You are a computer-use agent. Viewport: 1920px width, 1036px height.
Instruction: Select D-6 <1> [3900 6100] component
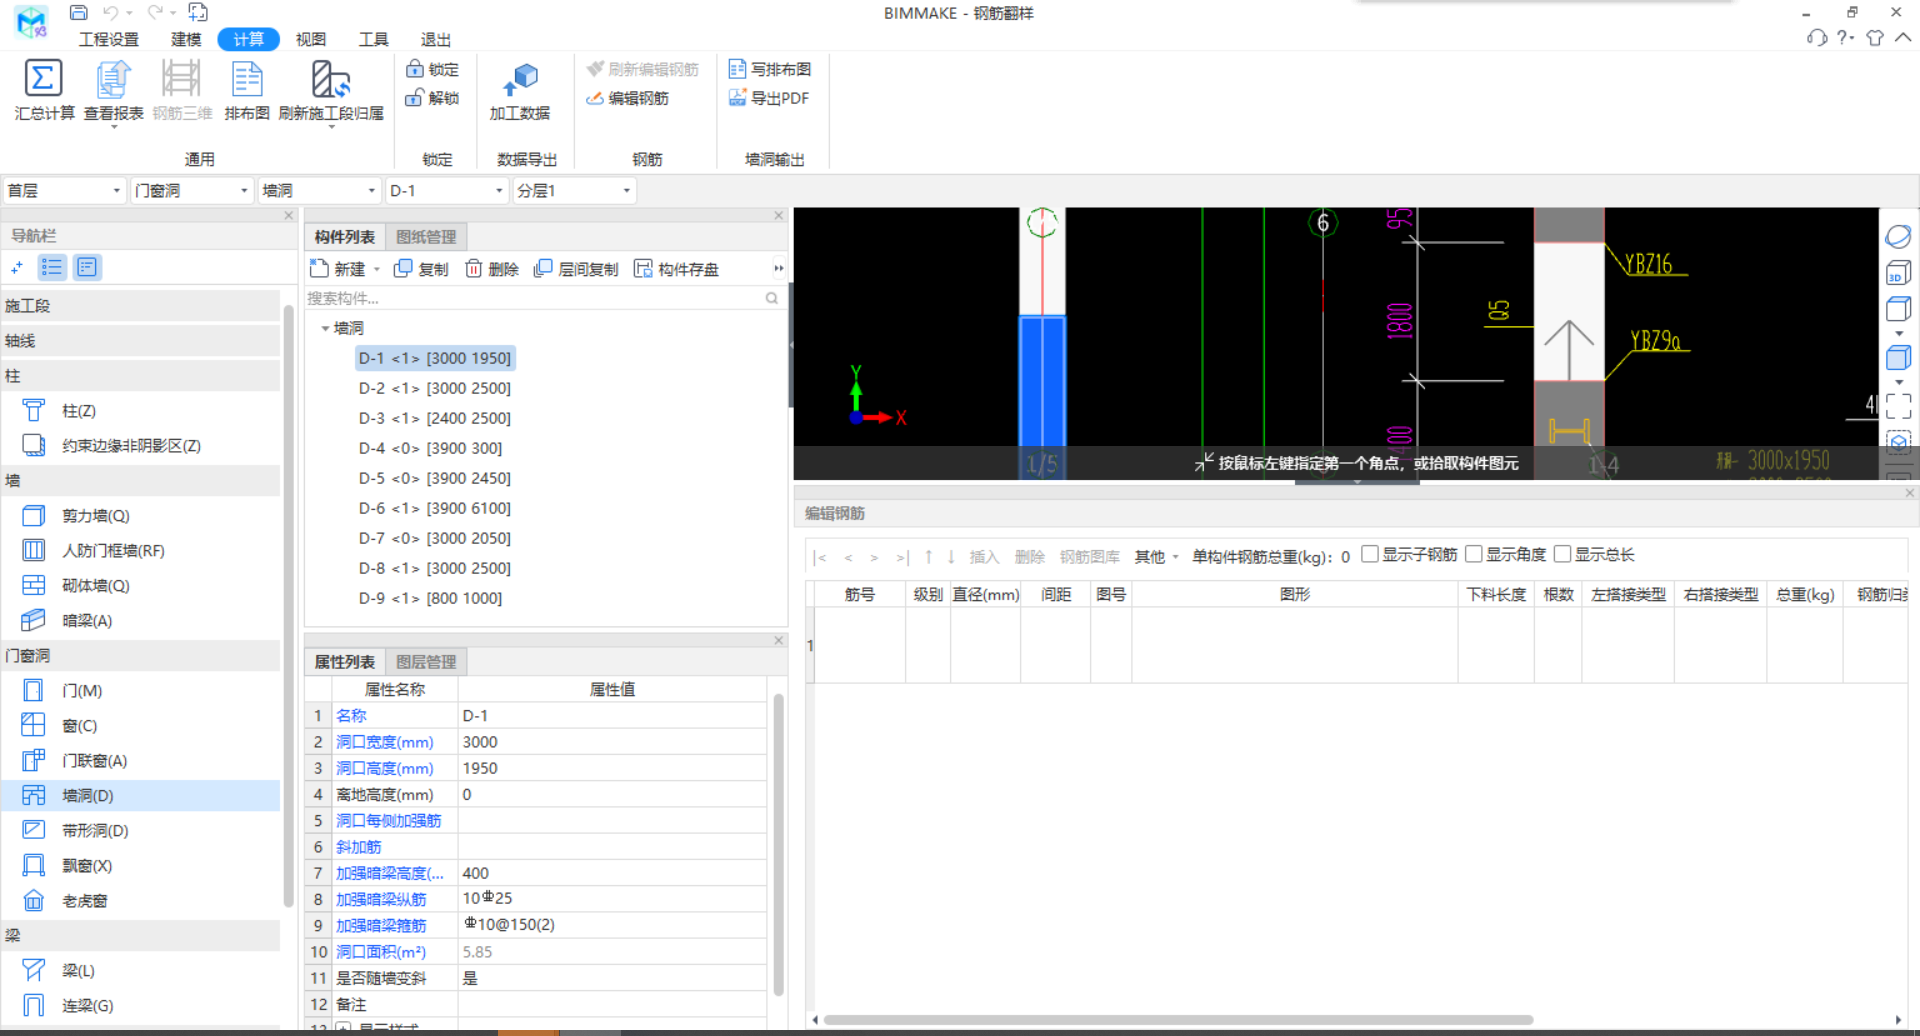(x=435, y=508)
